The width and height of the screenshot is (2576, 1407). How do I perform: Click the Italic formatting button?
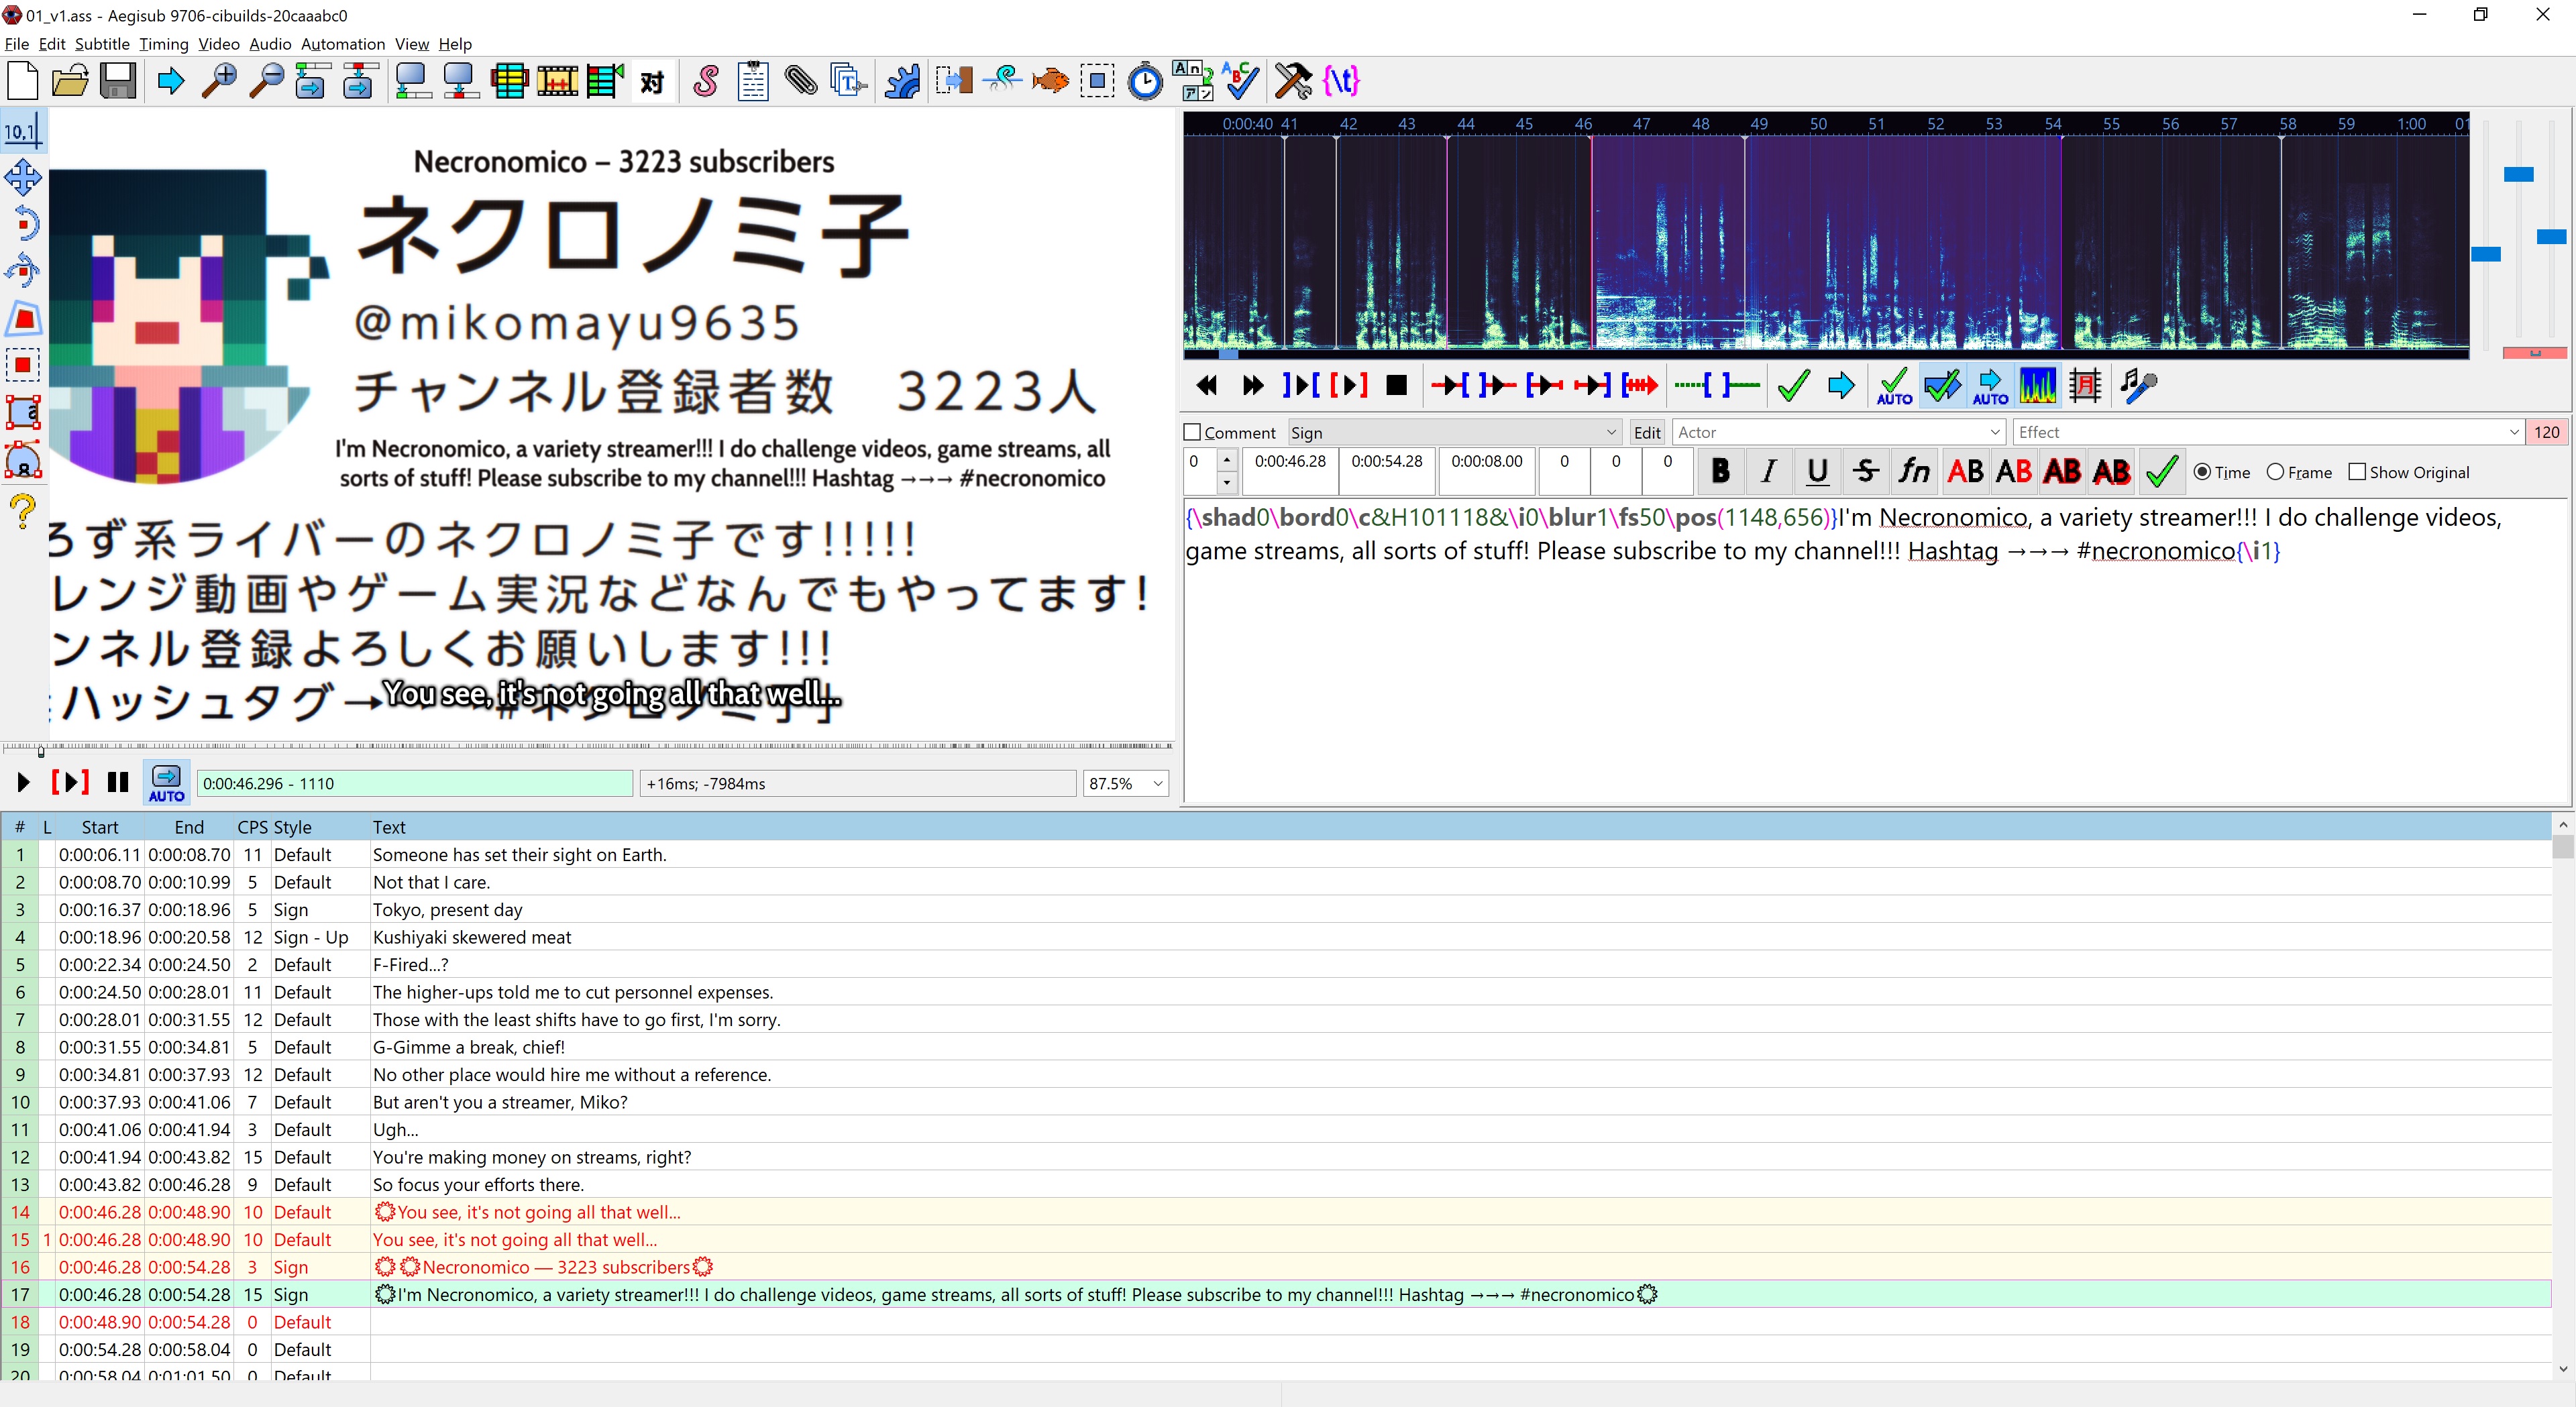click(x=1769, y=471)
